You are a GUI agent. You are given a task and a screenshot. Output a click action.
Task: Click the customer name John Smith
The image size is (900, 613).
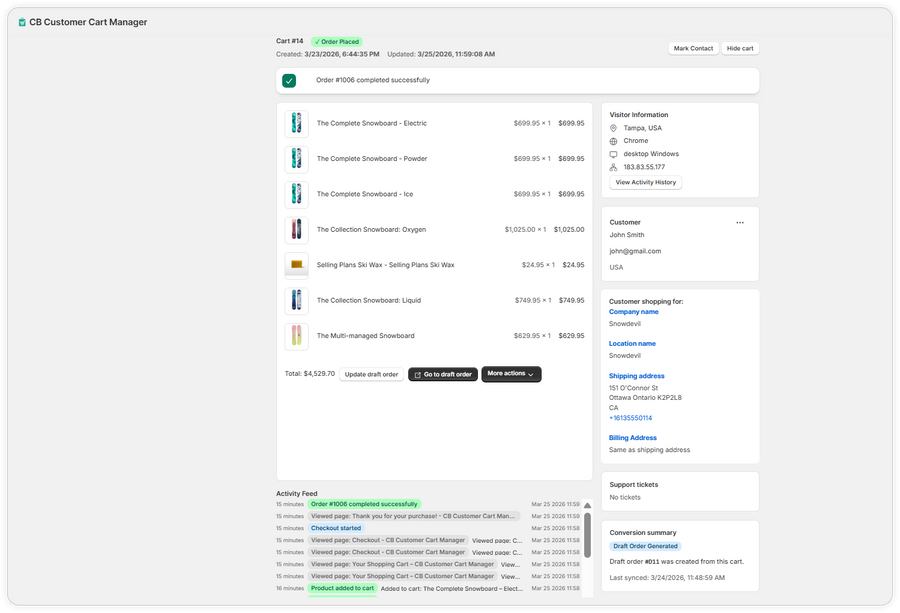coord(627,235)
